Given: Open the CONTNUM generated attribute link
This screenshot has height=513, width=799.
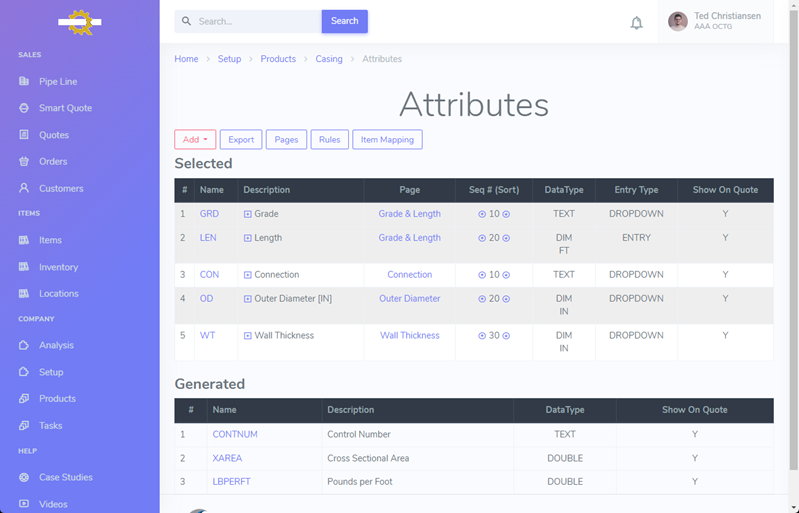Looking at the screenshot, I should (x=235, y=434).
